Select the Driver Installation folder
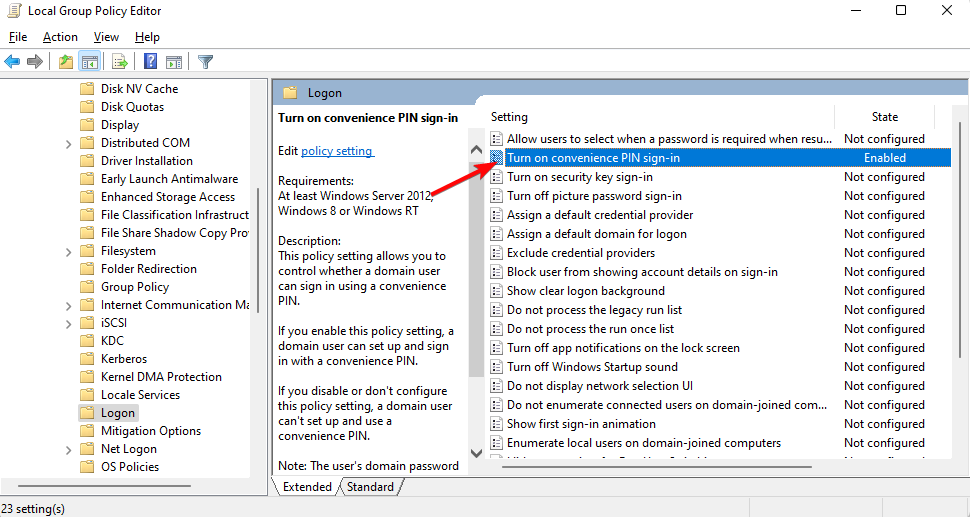Screen dimensions: 970x517 (147, 161)
